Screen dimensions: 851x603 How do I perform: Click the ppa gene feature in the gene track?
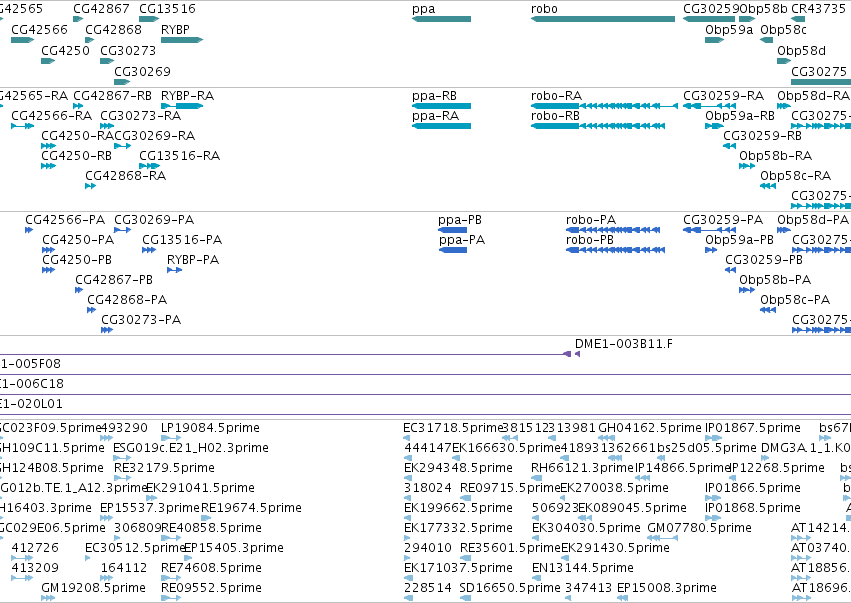pos(441,19)
